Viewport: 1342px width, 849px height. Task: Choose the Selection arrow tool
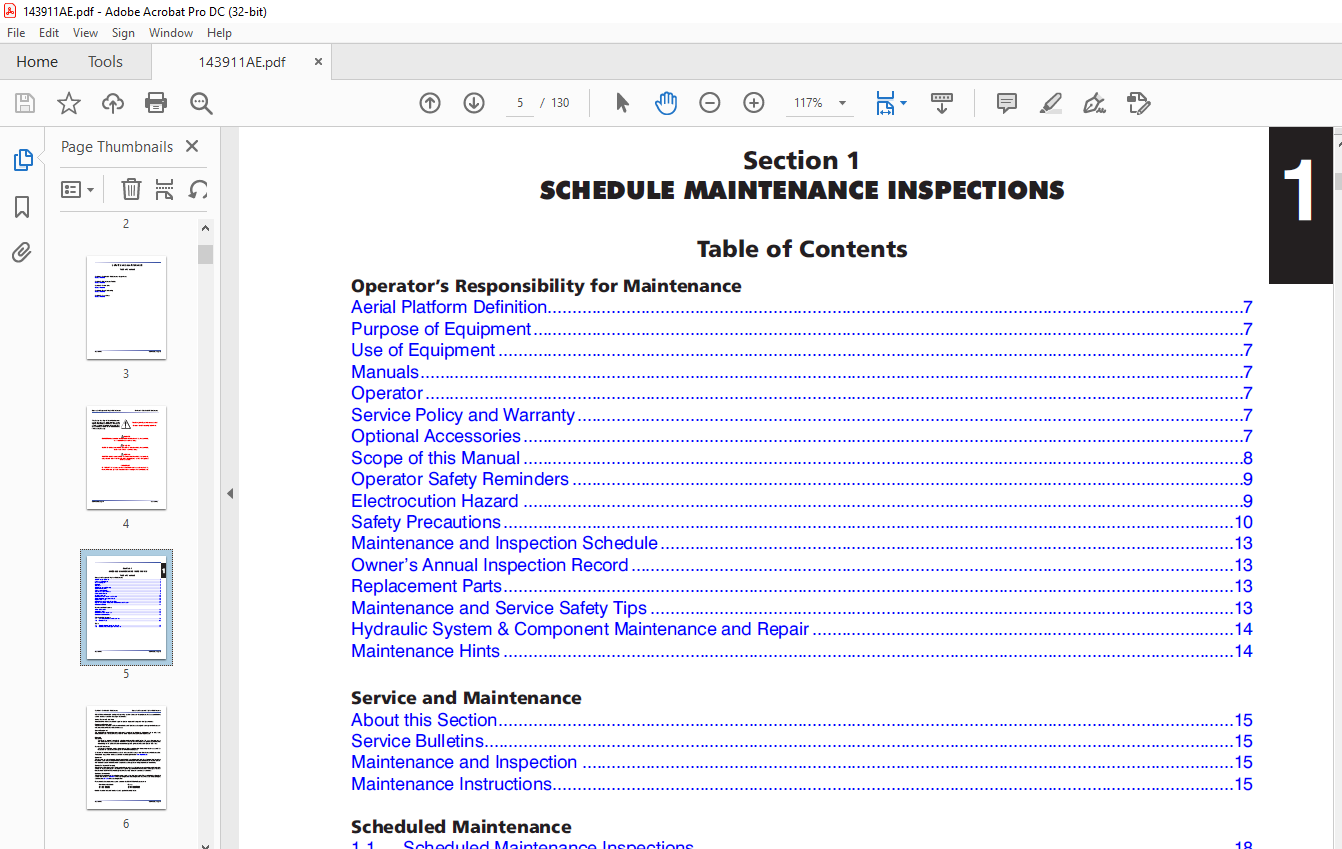tap(622, 103)
